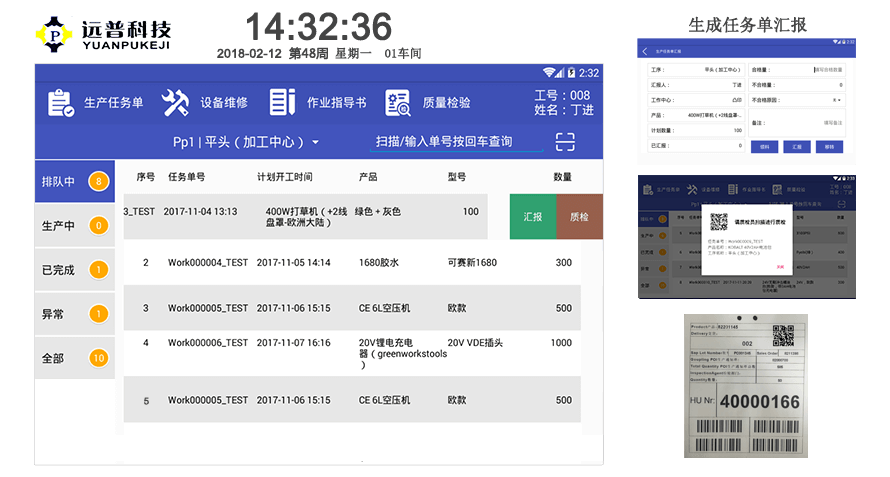The image size is (890, 477).
Task: Open the 作业指导书 document icon
Action: [283, 102]
